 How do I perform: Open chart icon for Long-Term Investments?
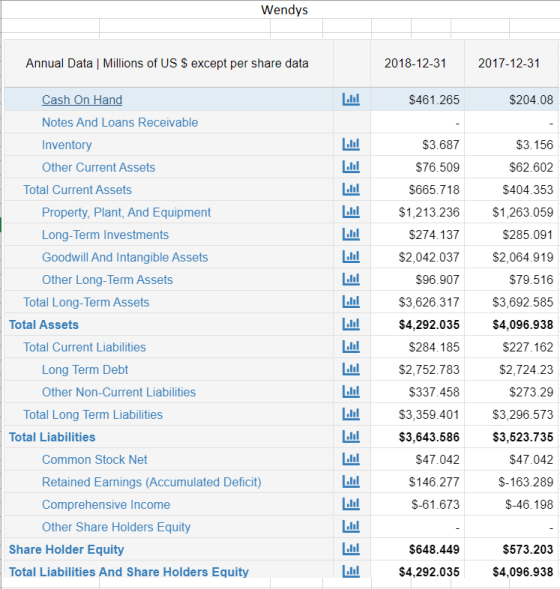click(x=351, y=234)
